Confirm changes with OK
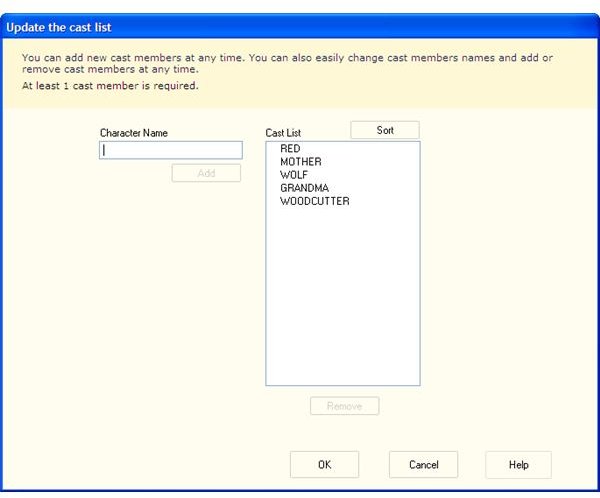This screenshot has width=600, height=498. pos(324,464)
